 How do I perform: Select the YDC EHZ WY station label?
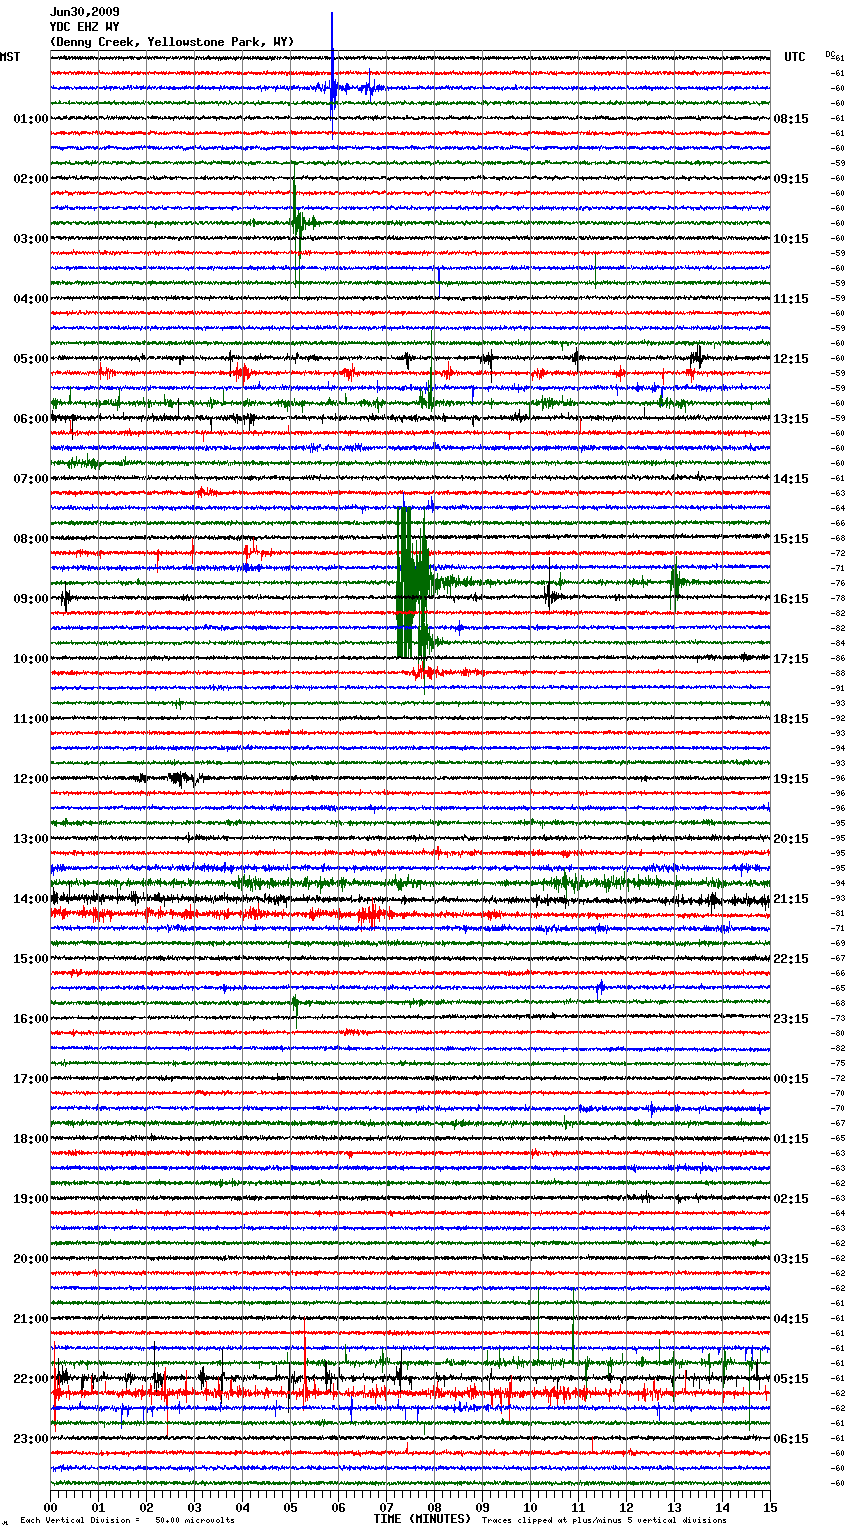point(84,27)
